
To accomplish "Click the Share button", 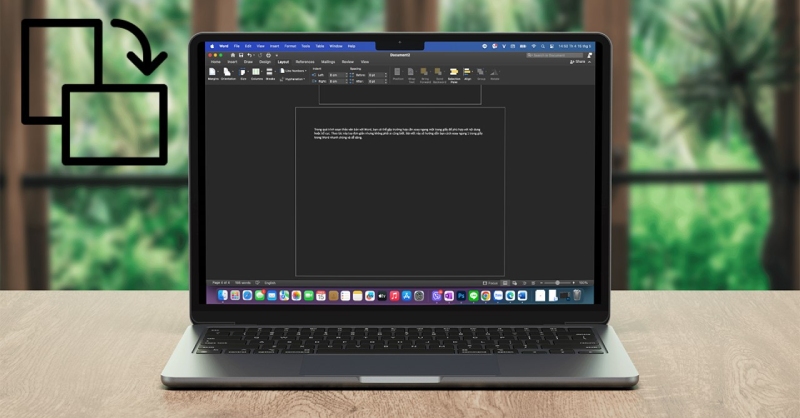I will click(578, 61).
